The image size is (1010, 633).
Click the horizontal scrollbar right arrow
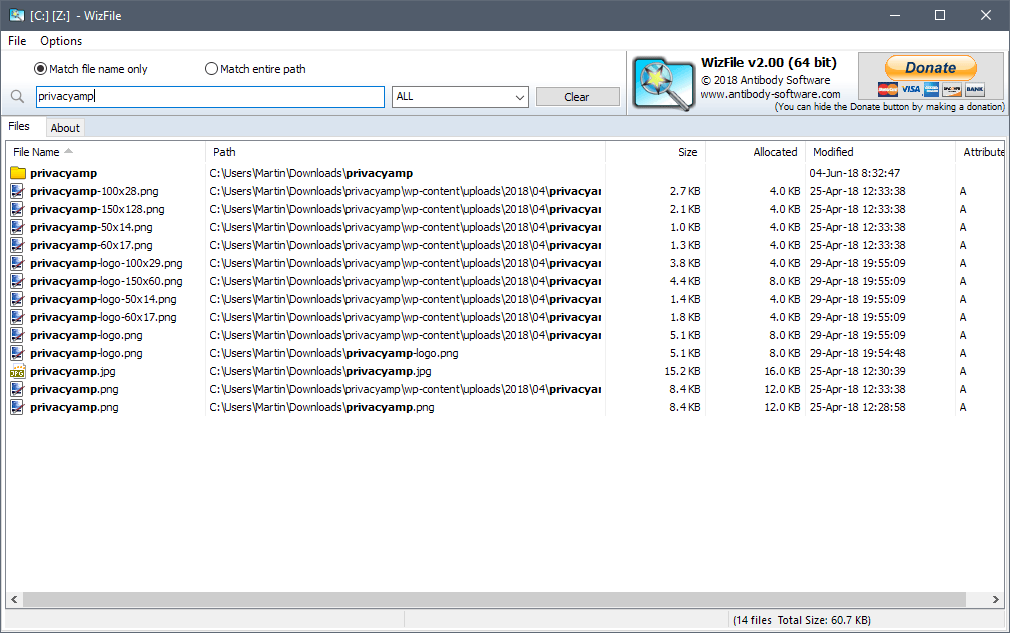pos(996,600)
